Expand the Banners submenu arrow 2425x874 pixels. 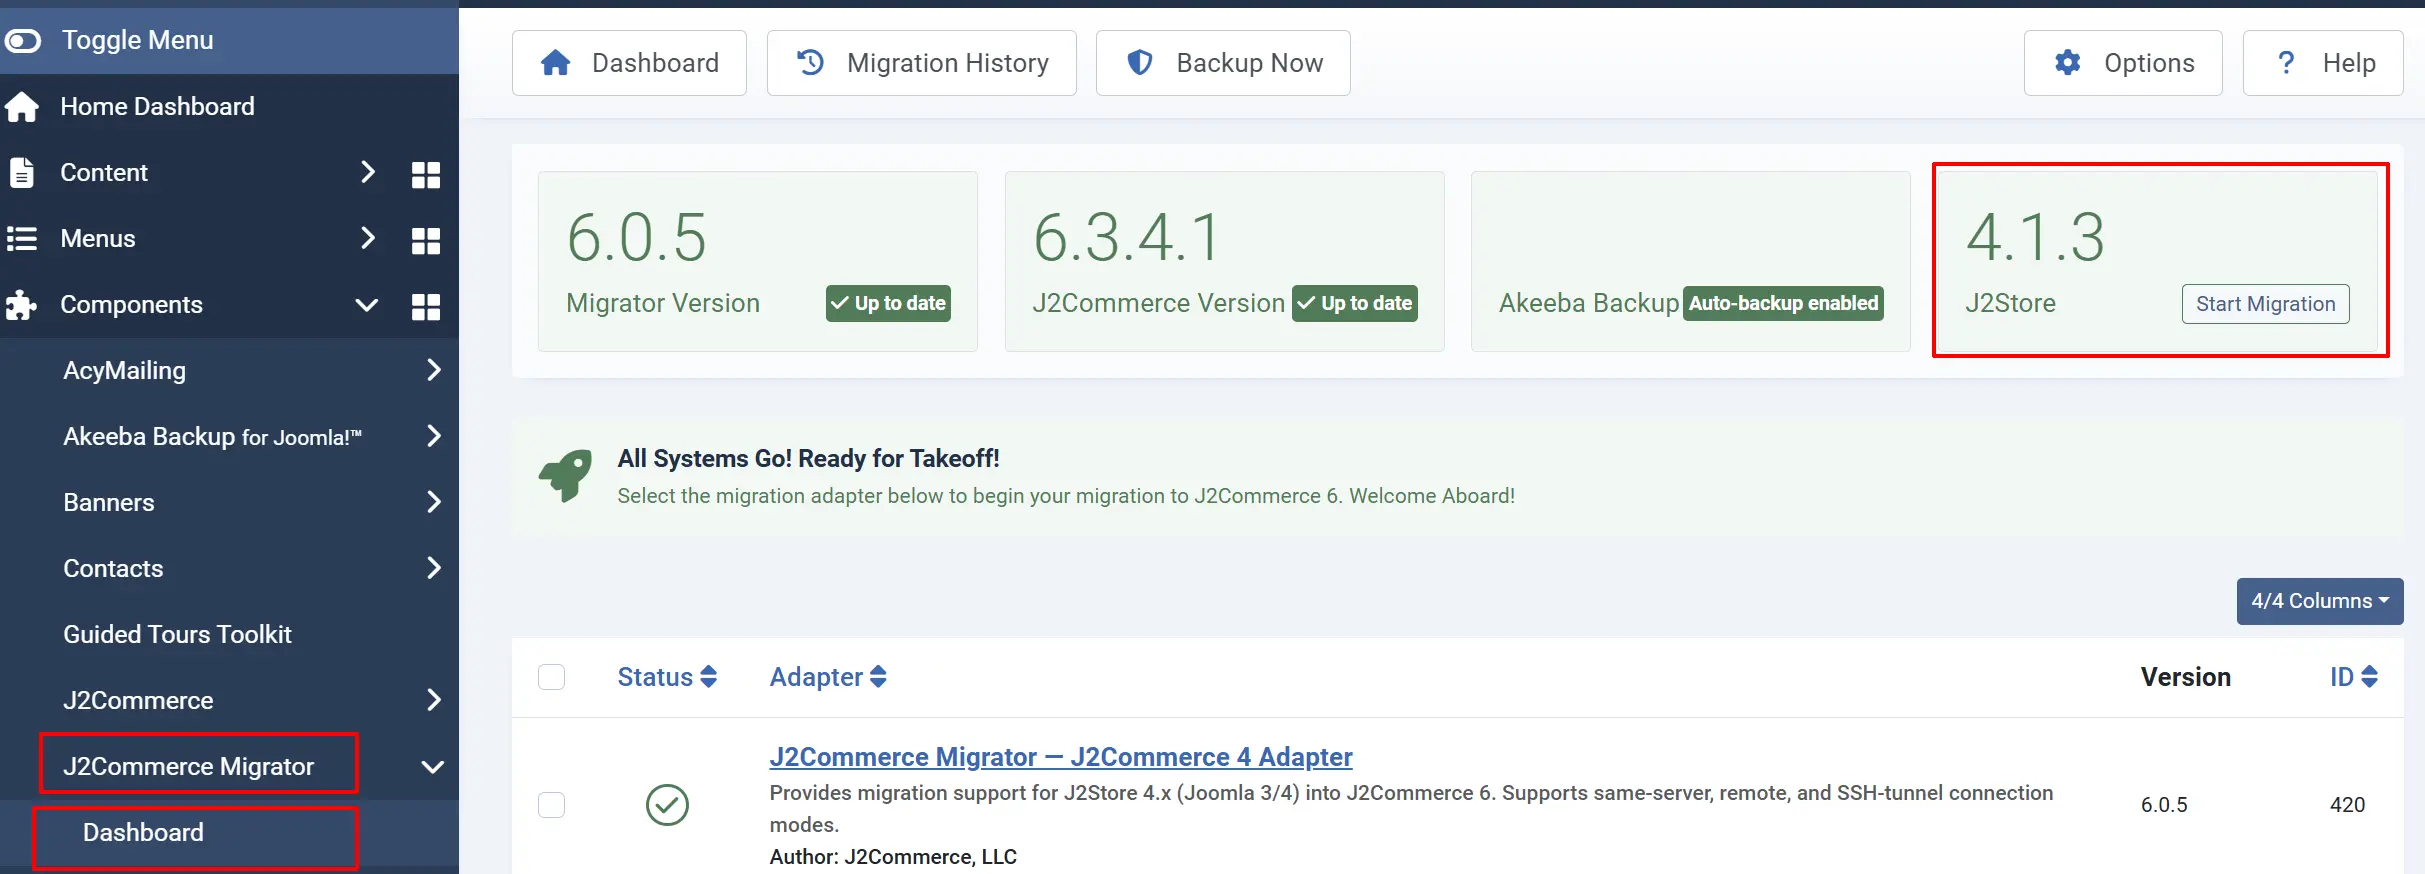tap(434, 502)
